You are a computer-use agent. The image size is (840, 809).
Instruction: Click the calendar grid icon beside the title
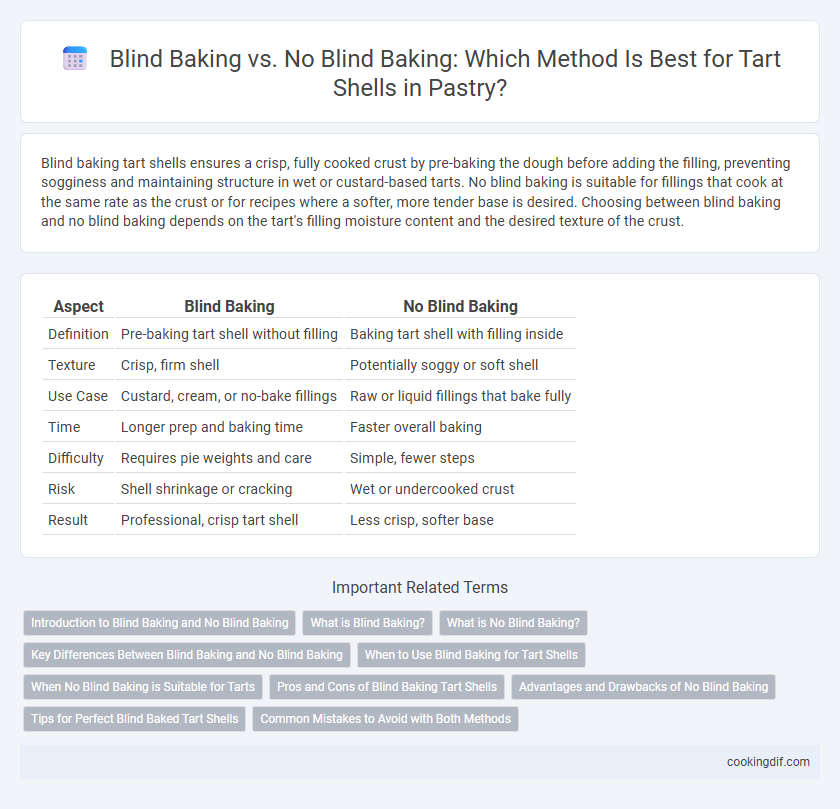pyautogui.click(x=75, y=58)
